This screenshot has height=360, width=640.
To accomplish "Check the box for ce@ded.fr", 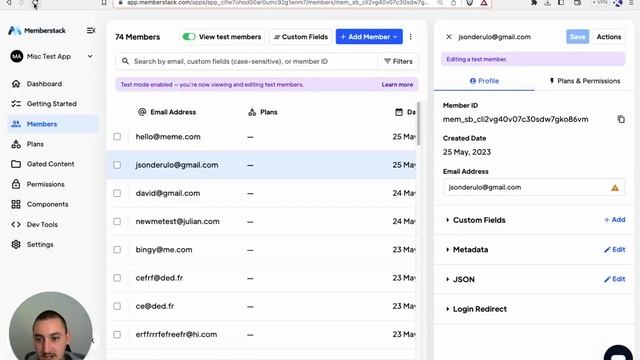I will click(117, 306).
